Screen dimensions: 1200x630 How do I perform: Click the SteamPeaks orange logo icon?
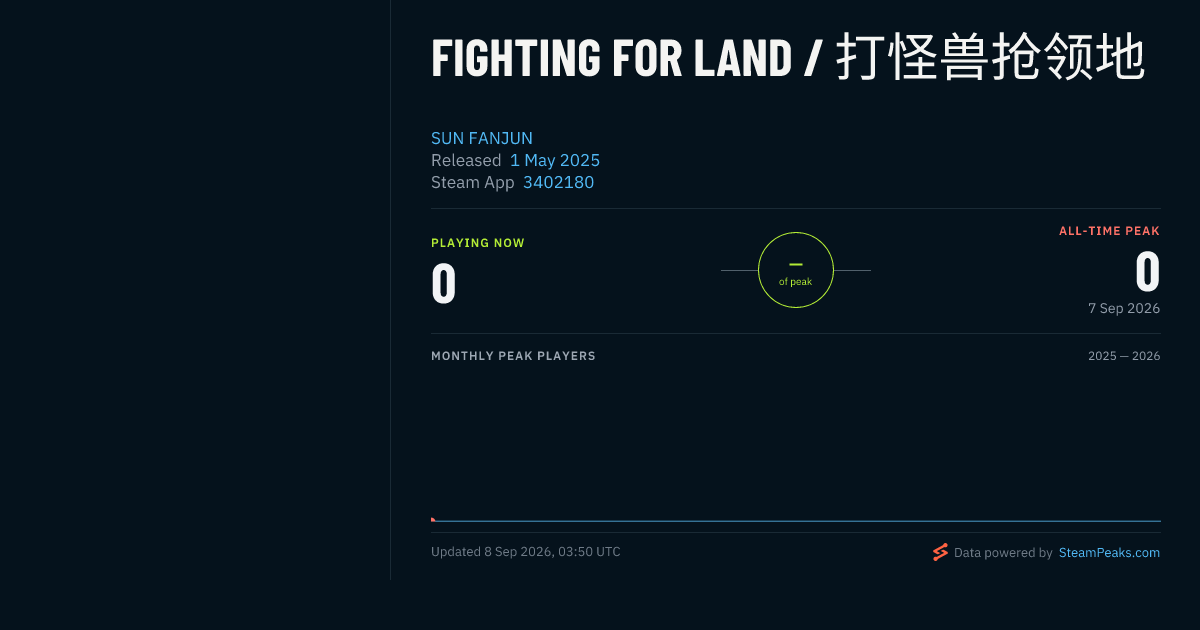tap(940, 552)
